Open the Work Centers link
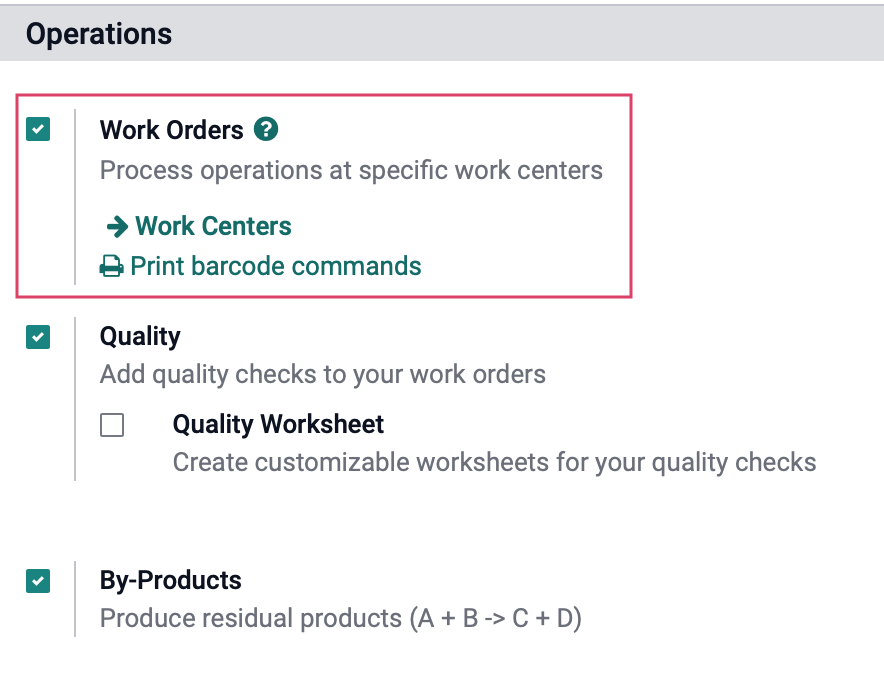This screenshot has width=884, height=678. [x=213, y=226]
